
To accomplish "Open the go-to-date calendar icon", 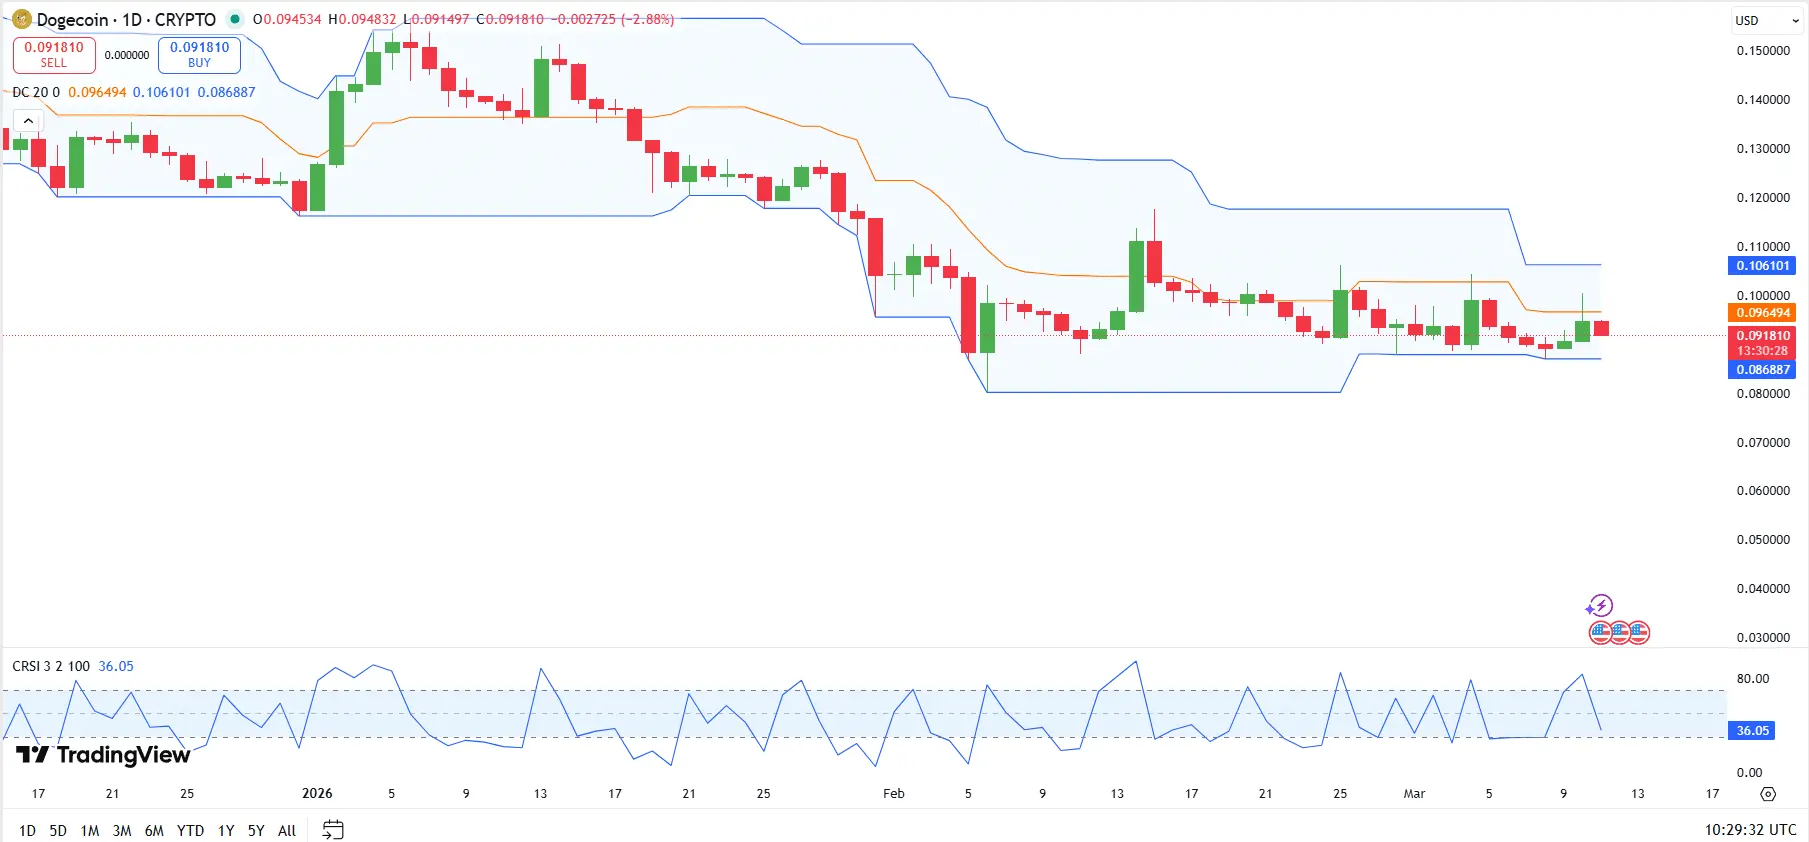I will click(333, 830).
